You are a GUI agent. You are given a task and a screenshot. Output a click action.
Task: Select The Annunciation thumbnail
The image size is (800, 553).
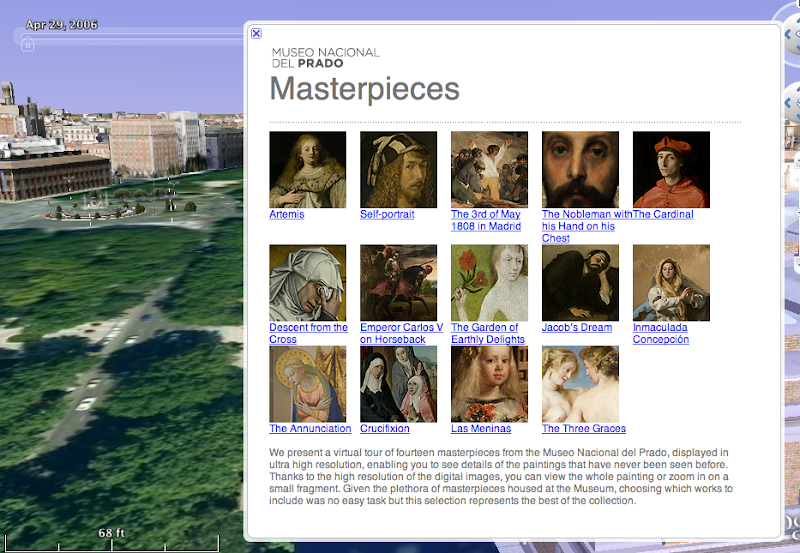pyautogui.click(x=308, y=384)
